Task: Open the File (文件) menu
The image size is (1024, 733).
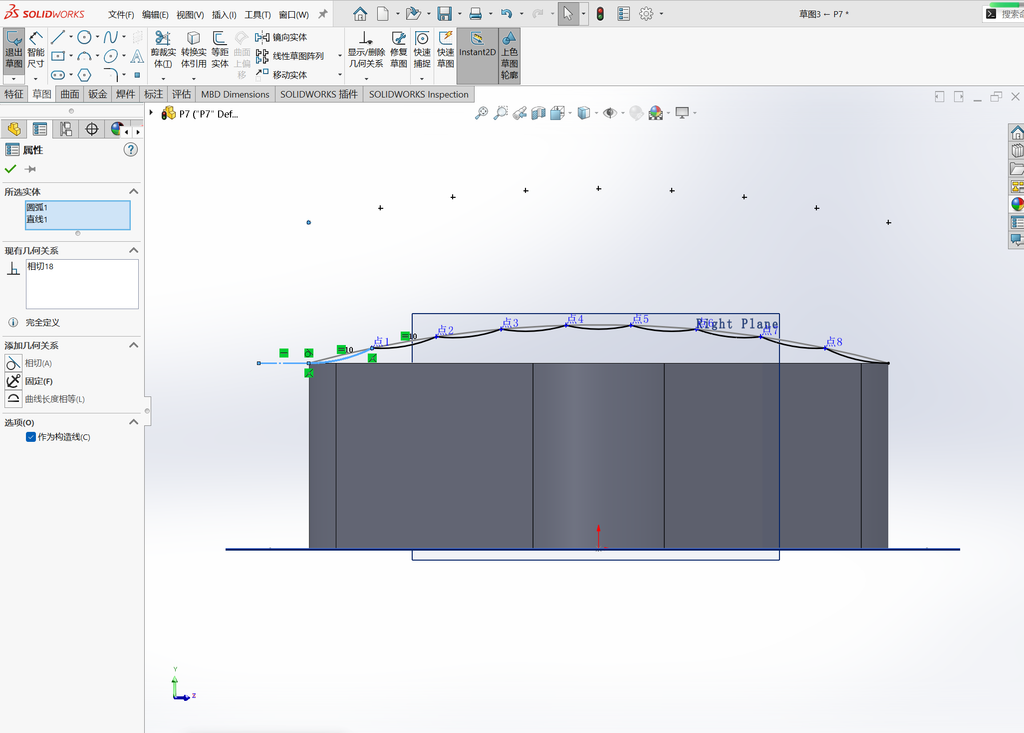Action: click(x=121, y=14)
